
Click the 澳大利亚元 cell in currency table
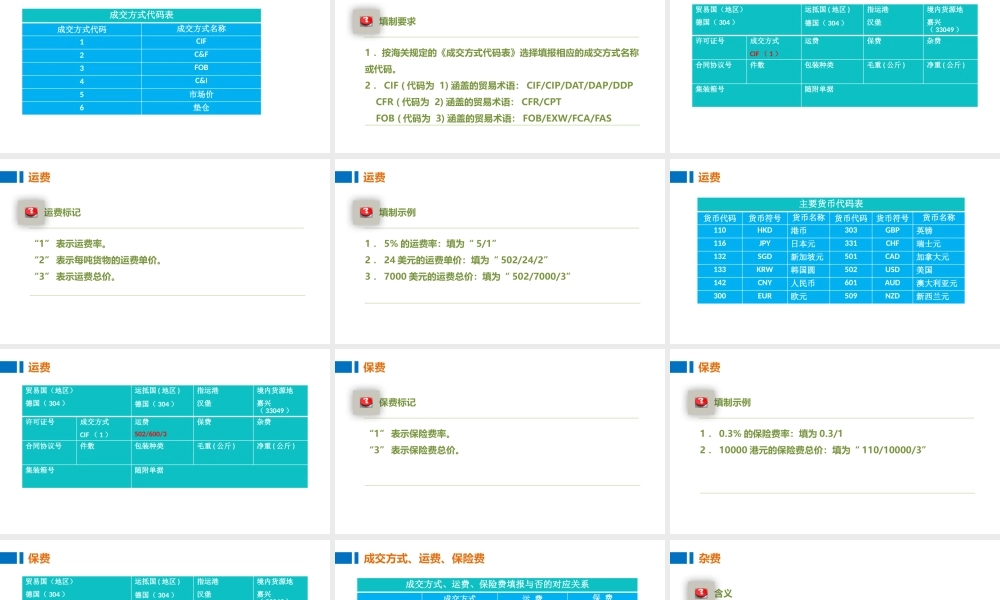pyautogui.click(x=938, y=283)
